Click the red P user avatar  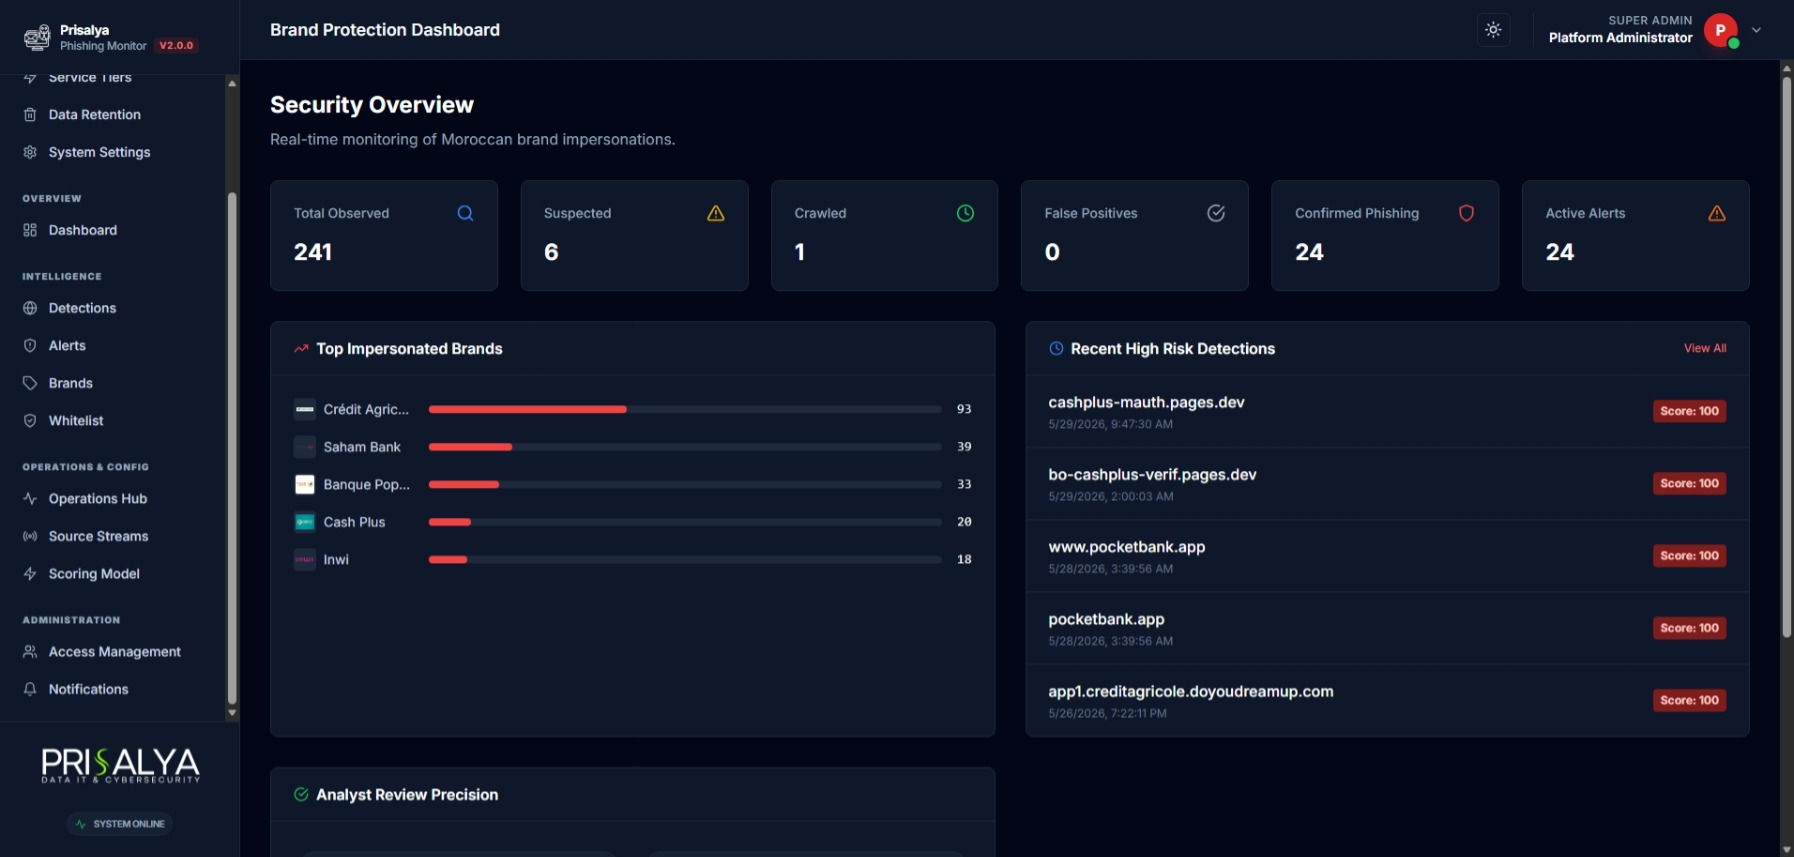tap(1721, 30)
